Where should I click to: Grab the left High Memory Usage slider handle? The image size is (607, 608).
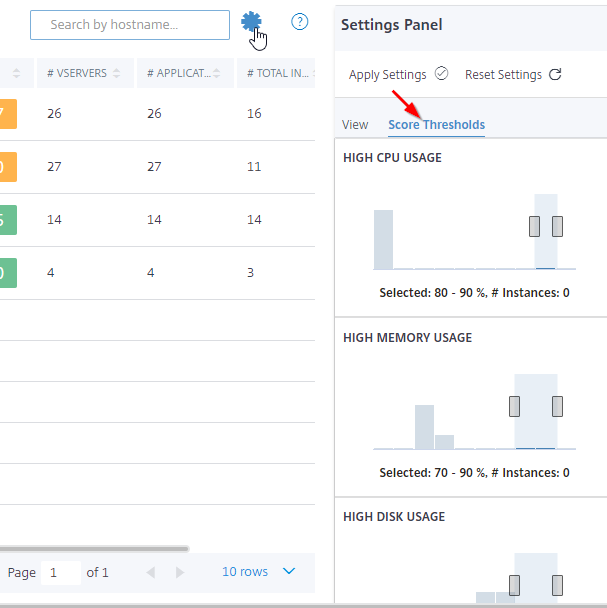click(x=514, y=406)
